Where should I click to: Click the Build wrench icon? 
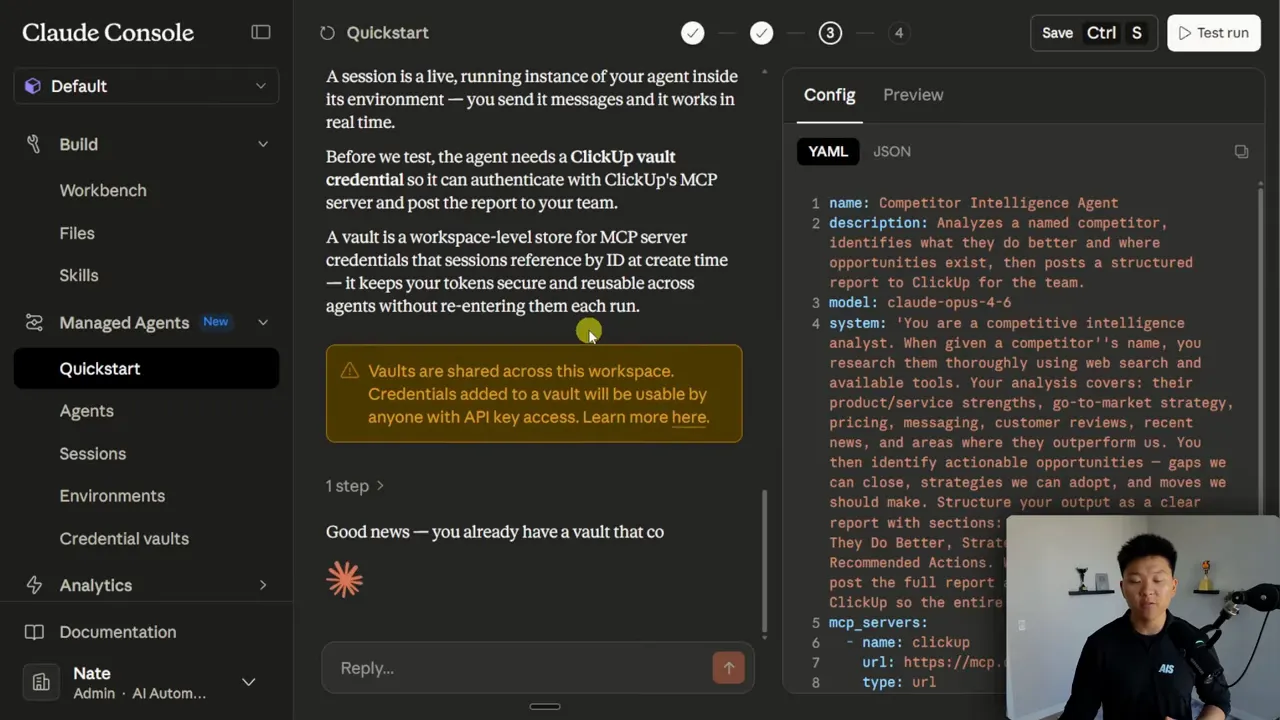point(34,144)
